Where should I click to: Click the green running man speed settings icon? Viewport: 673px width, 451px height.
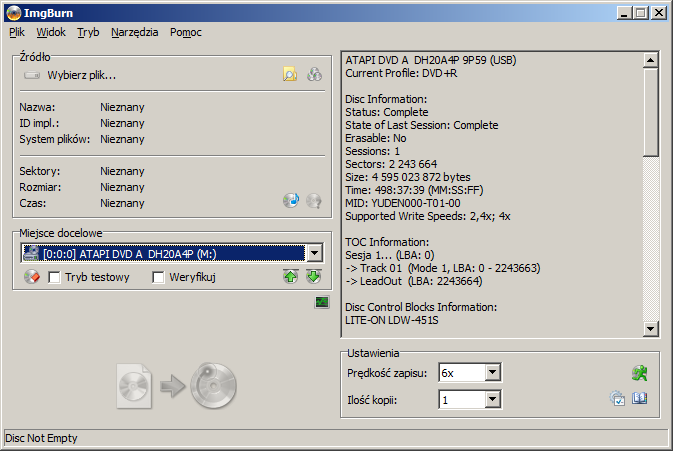coord(640,373)
